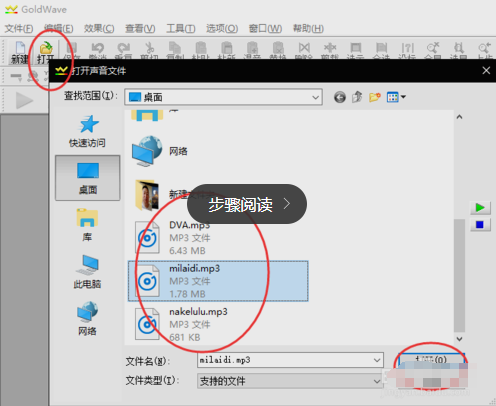Click the Select All toolbar icon
The height and width of the screenshot is (406, 496).
[381, 50]
